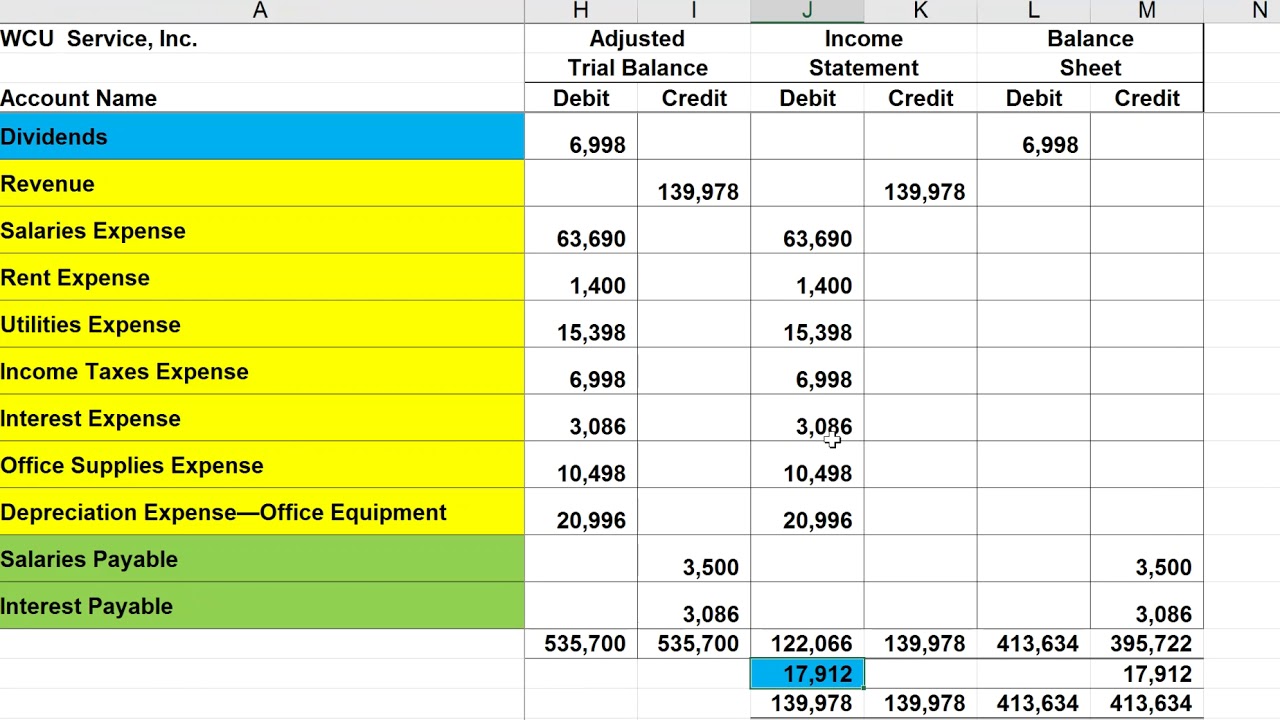
Task: Click Revenue 139,978 in Trial Balance Credit
Action: click(x=694, y=184)
